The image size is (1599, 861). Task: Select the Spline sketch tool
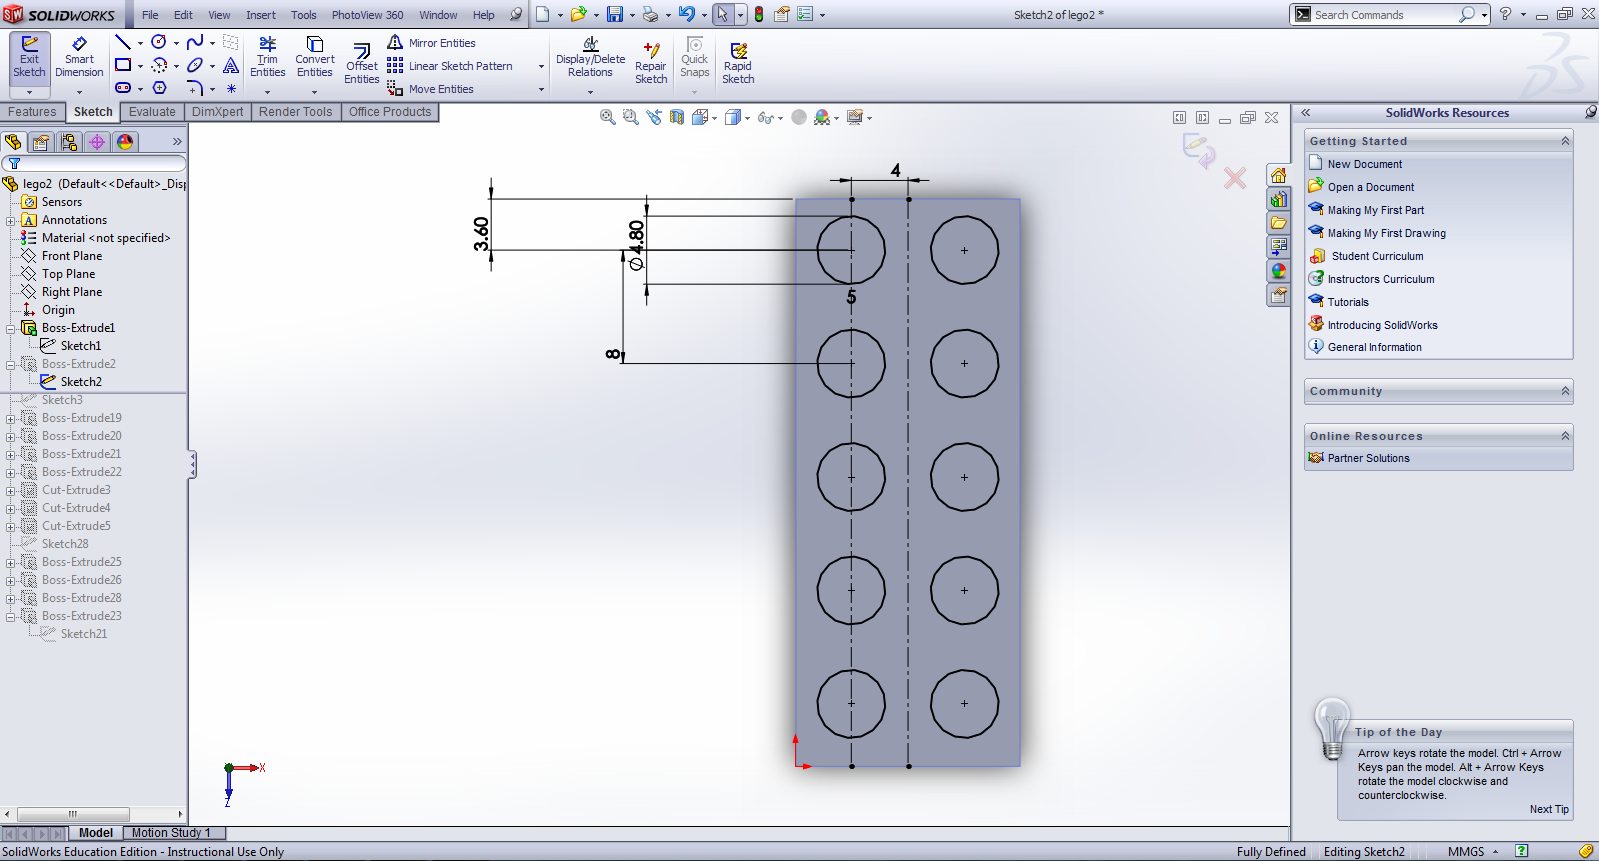point(195,42)
